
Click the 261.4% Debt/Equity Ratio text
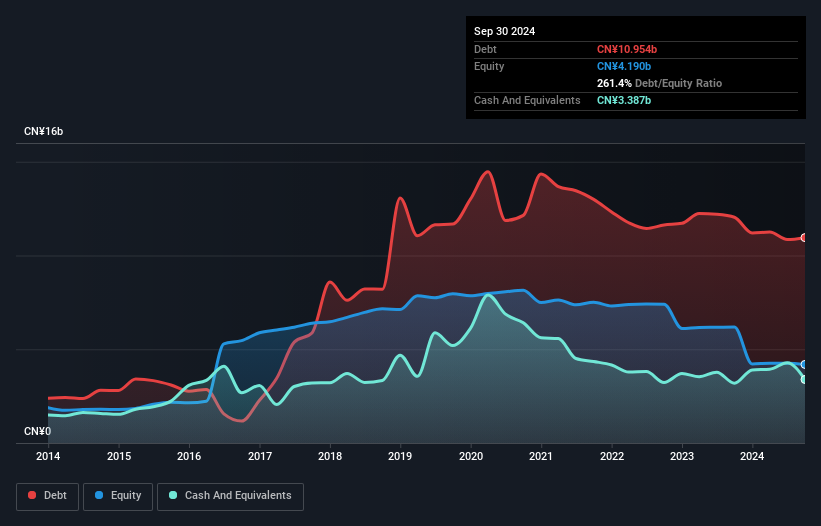point(659,83)
